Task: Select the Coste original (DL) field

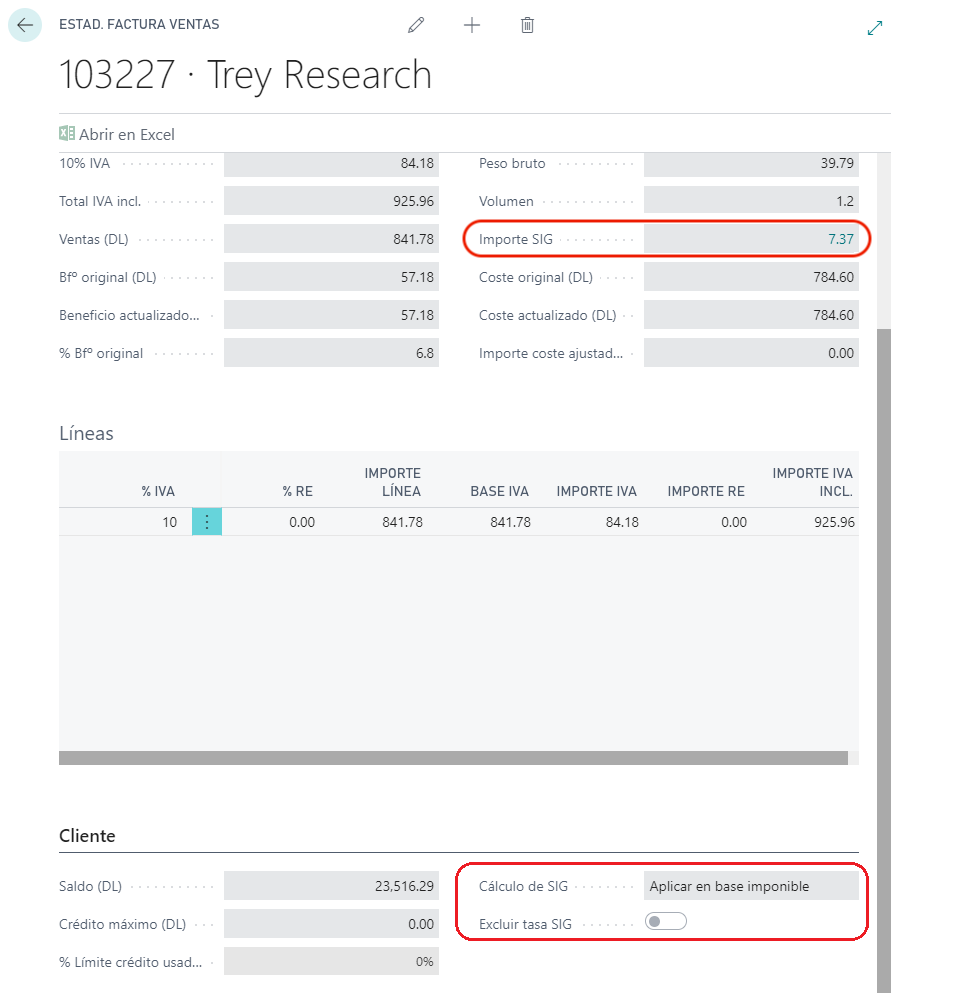Action: (751, 277)
